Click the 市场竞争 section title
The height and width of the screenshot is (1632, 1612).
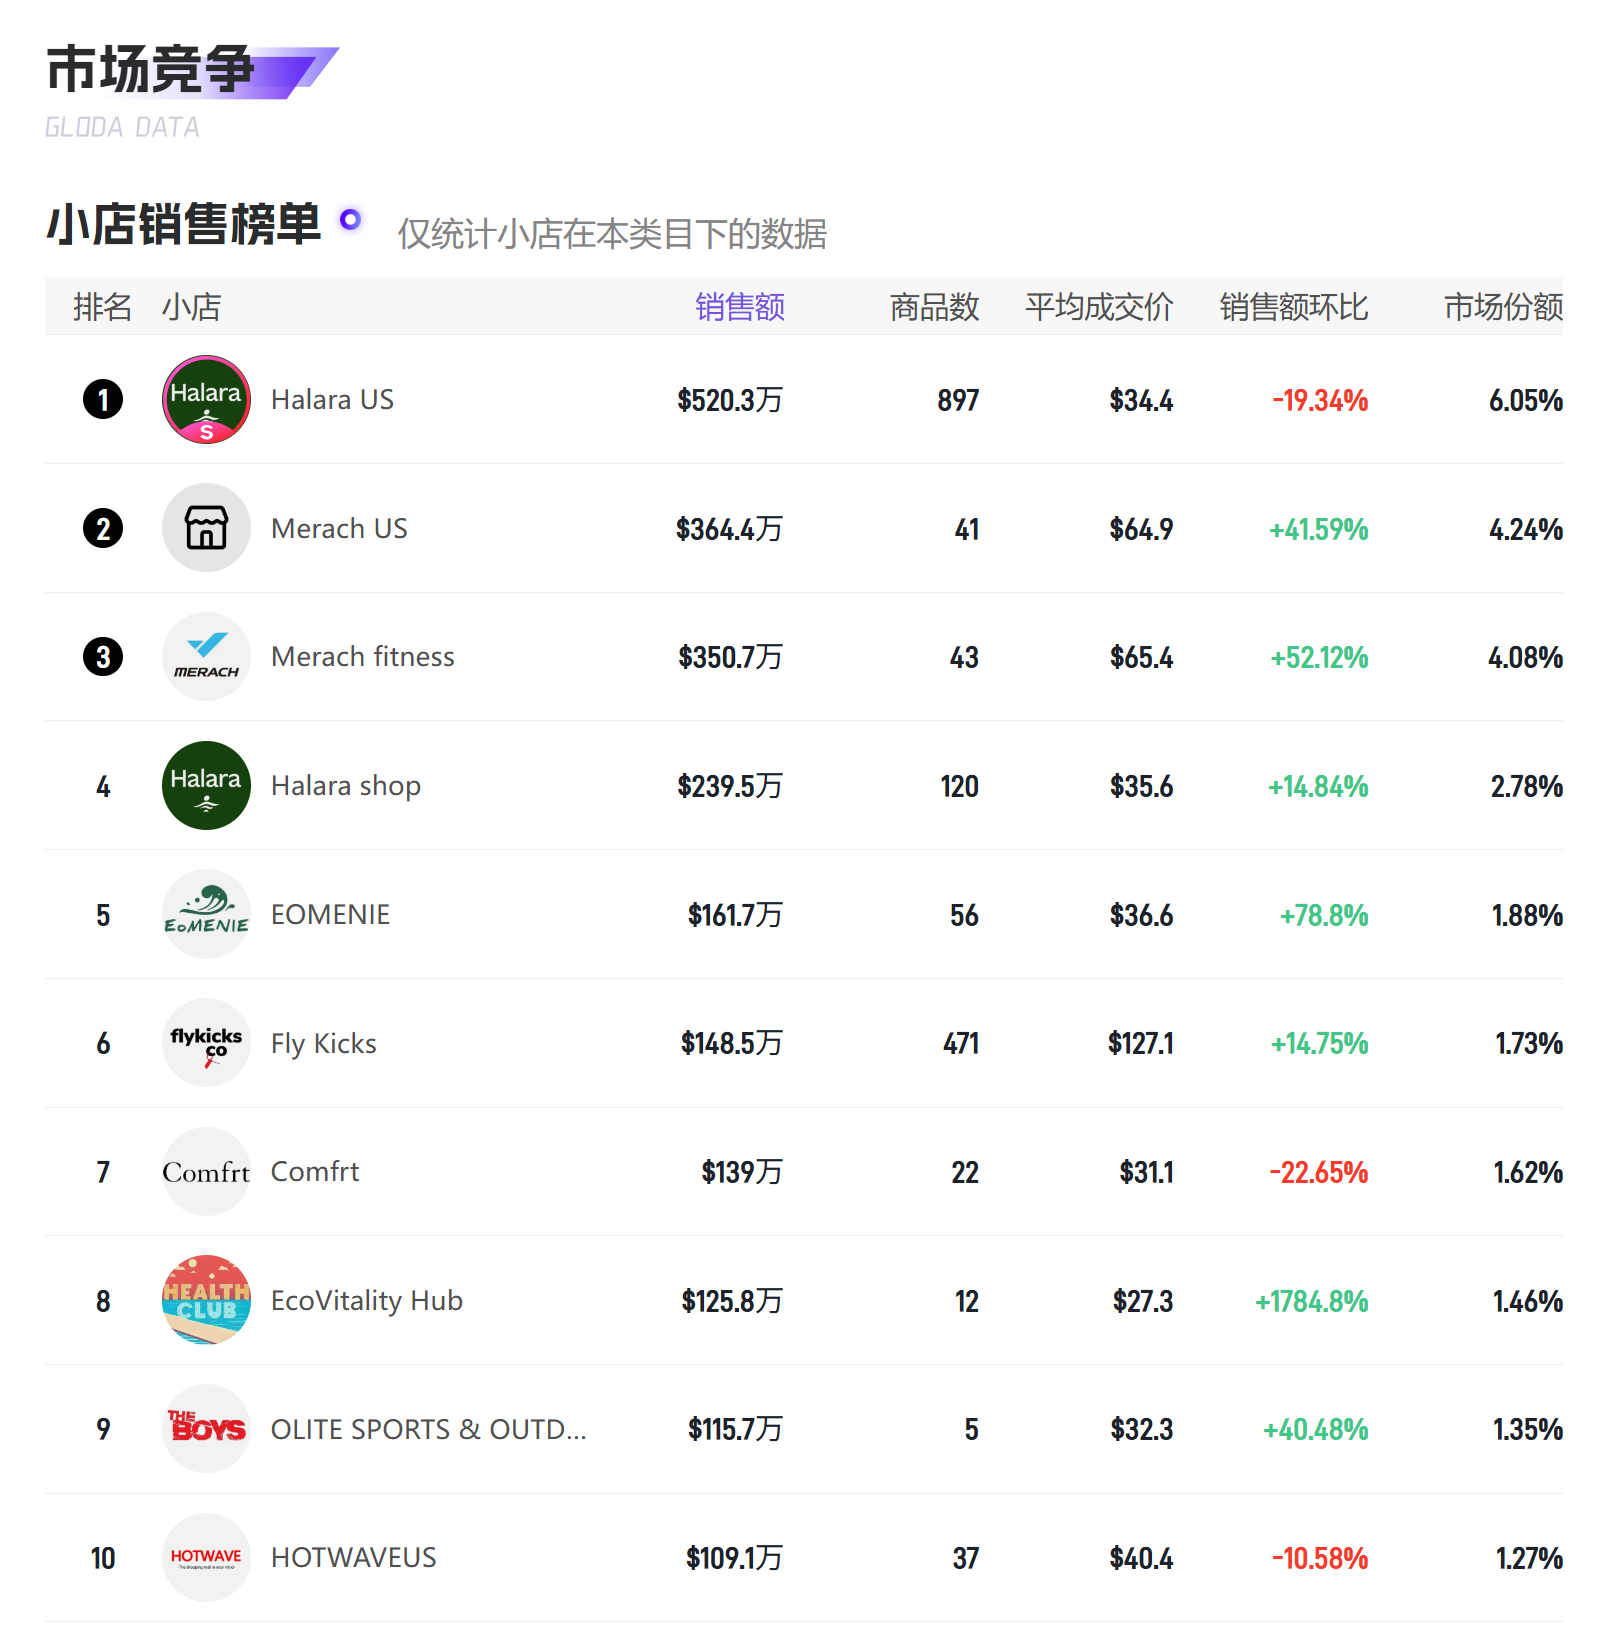click(x=150, y=70)
